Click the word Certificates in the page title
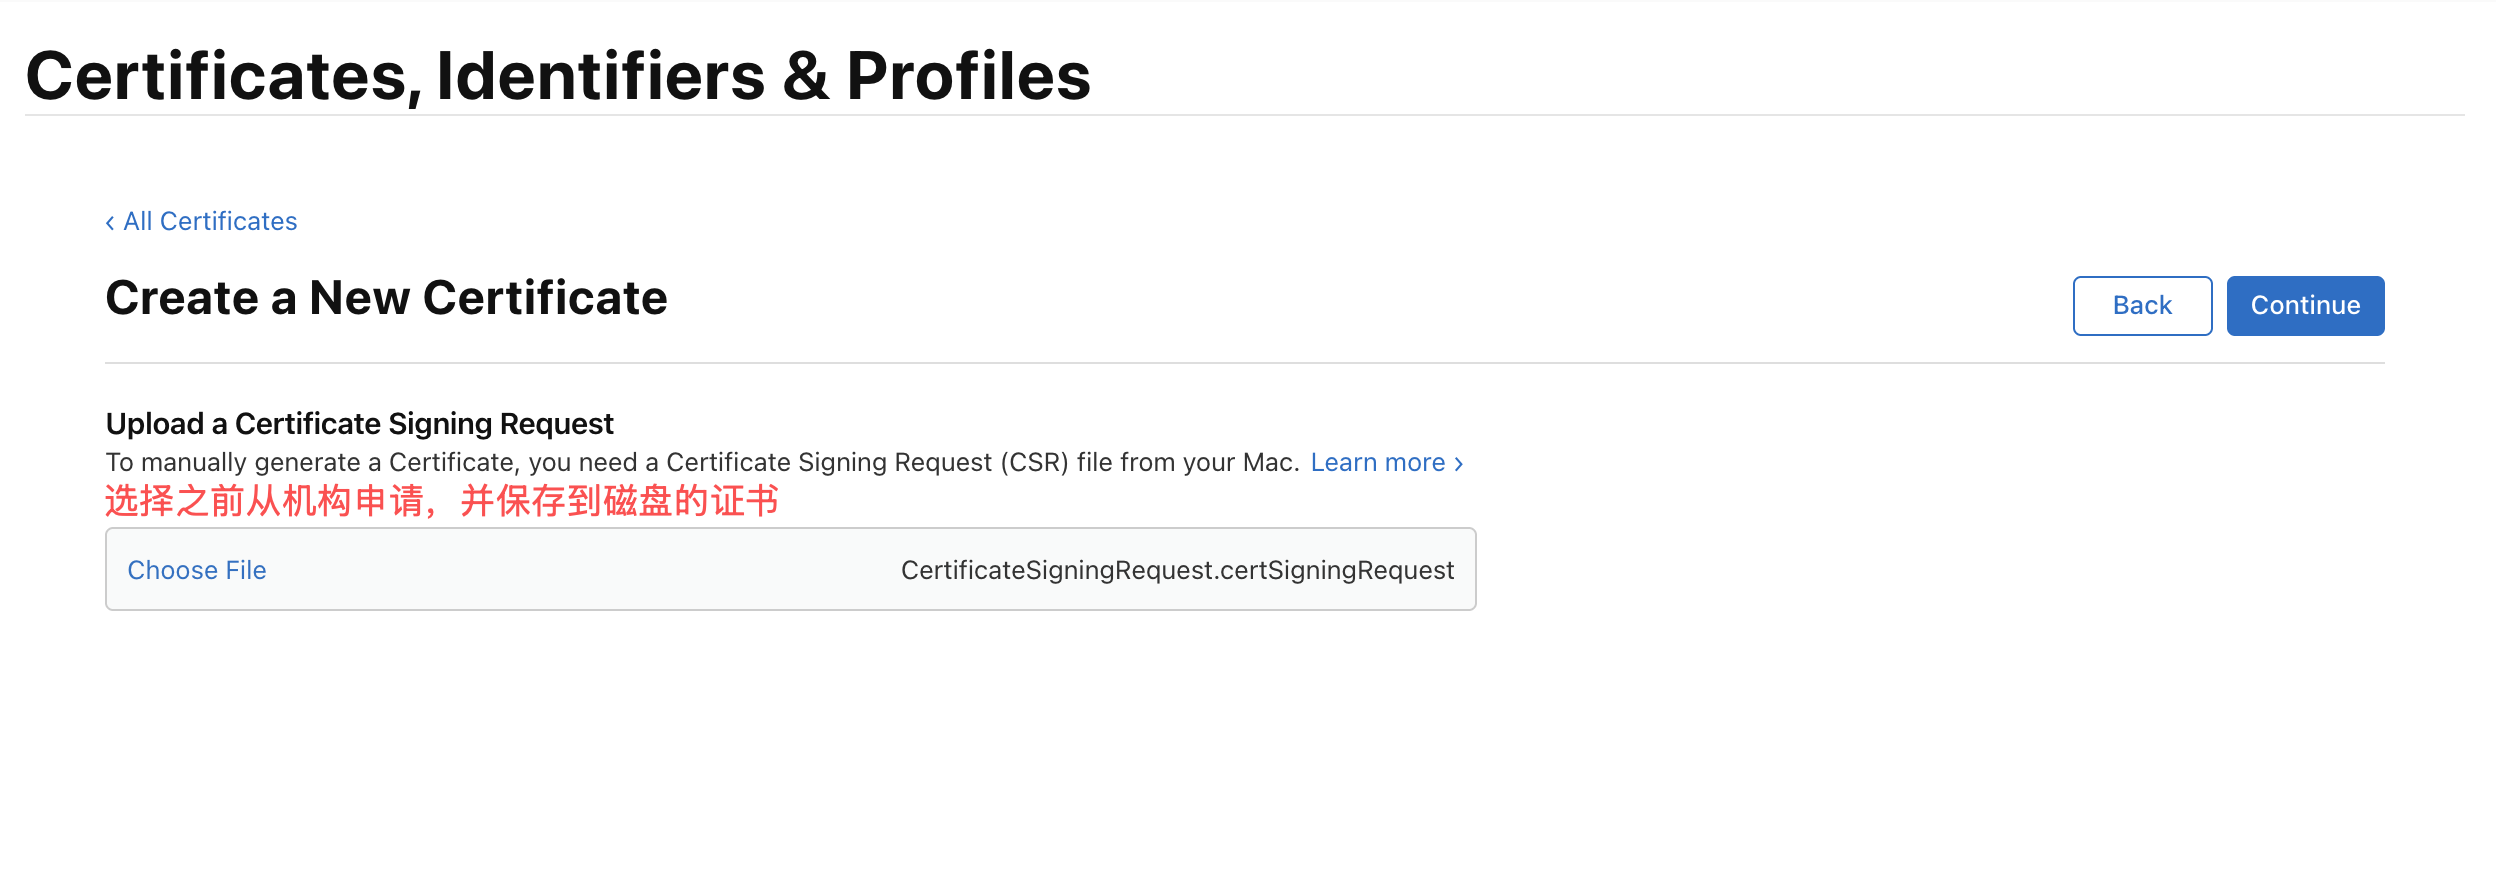The width and height of the screenshot is (2496, 874). point(217,77)
